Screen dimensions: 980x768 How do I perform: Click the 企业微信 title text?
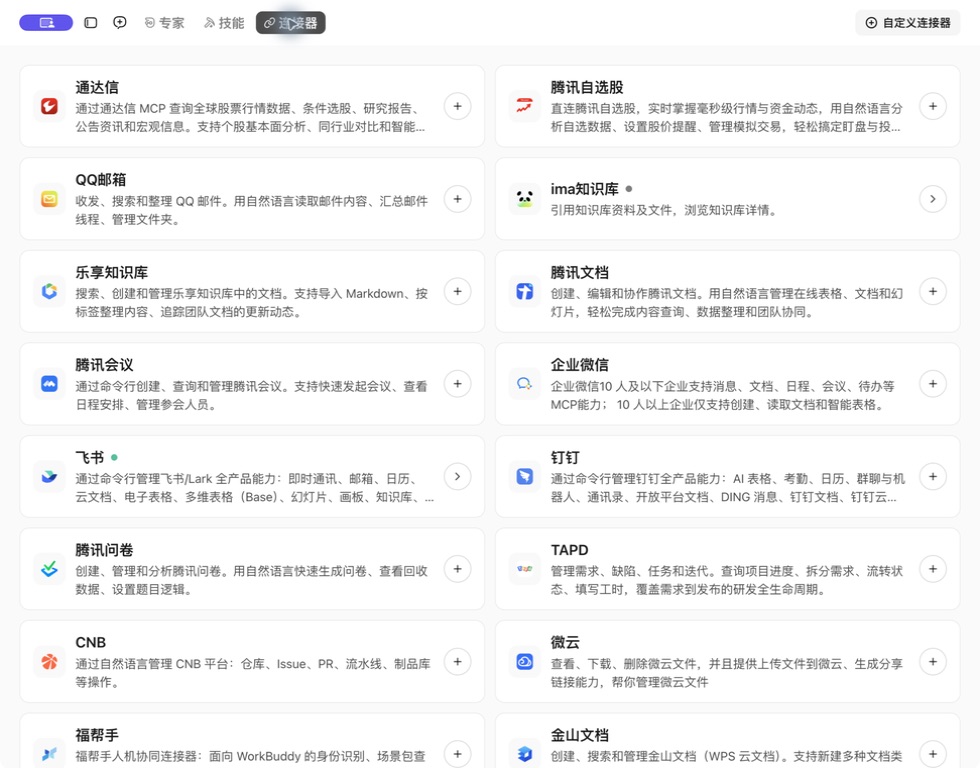[579, 365]
